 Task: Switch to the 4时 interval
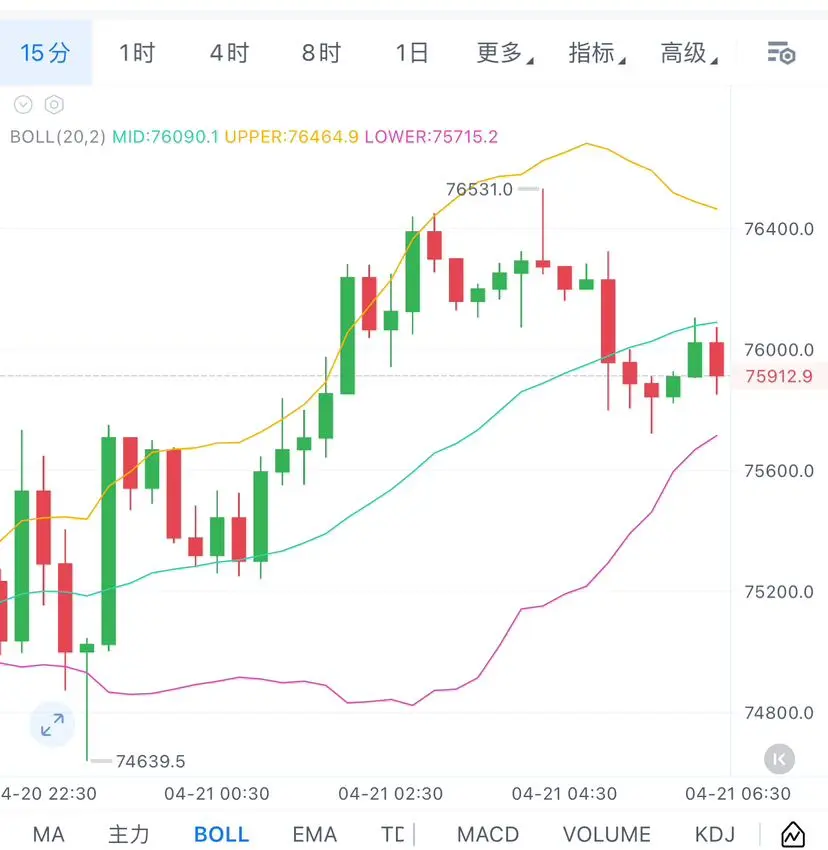point(229,53)
